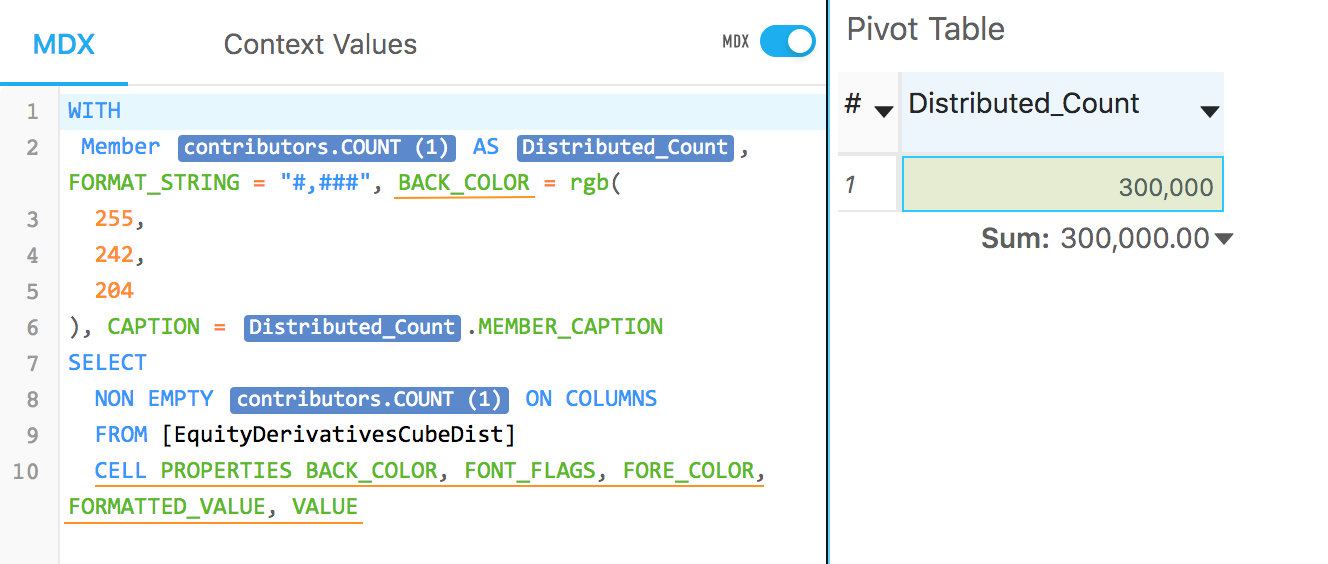Expand the Sum aggregation dropdown
Viewport: 1328px width, 564px height.
(1223, 238)
